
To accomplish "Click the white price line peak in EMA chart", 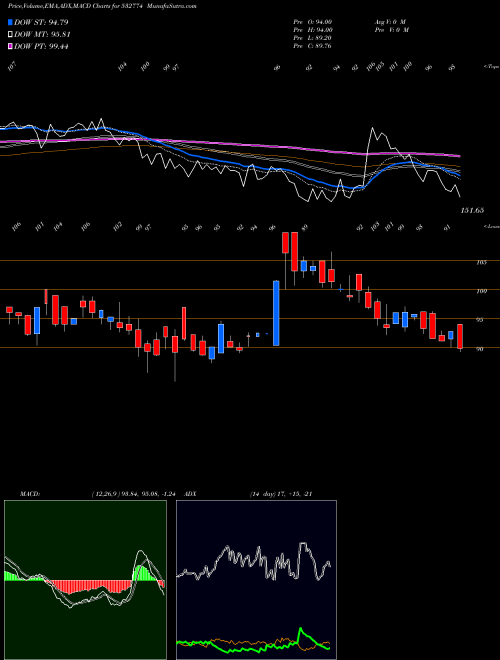I will coord(372,128).
